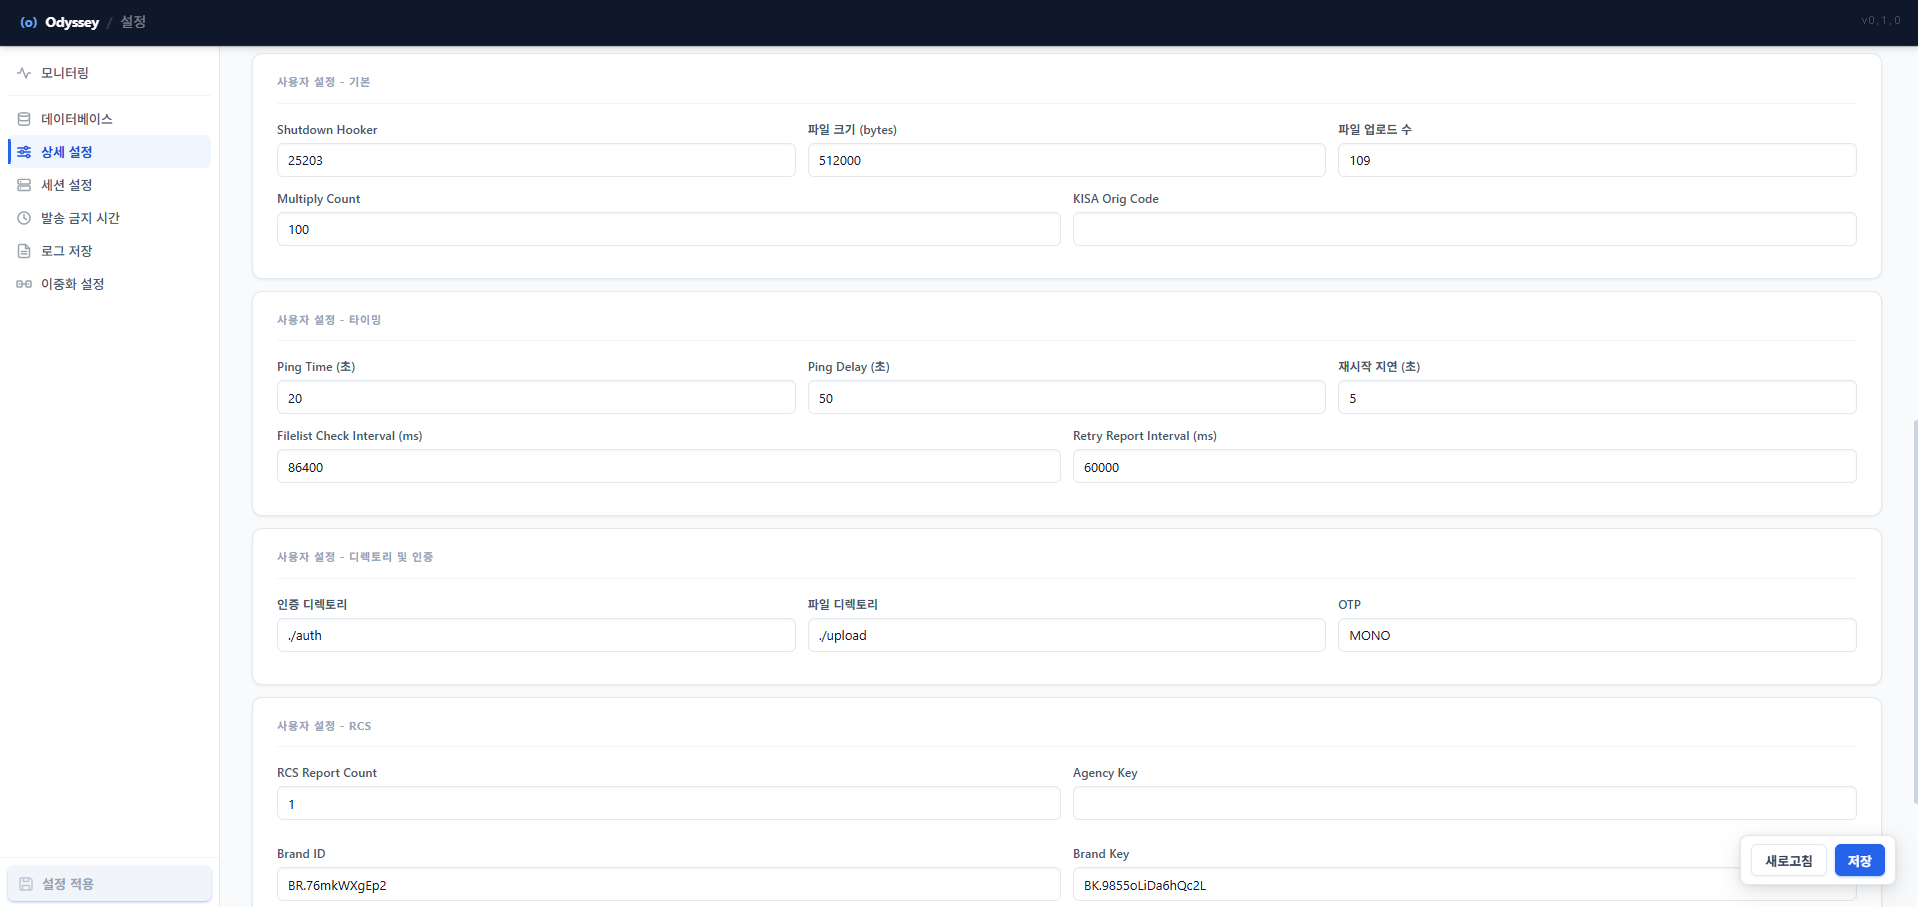Click the 'OTP' label

(1350, 605)
